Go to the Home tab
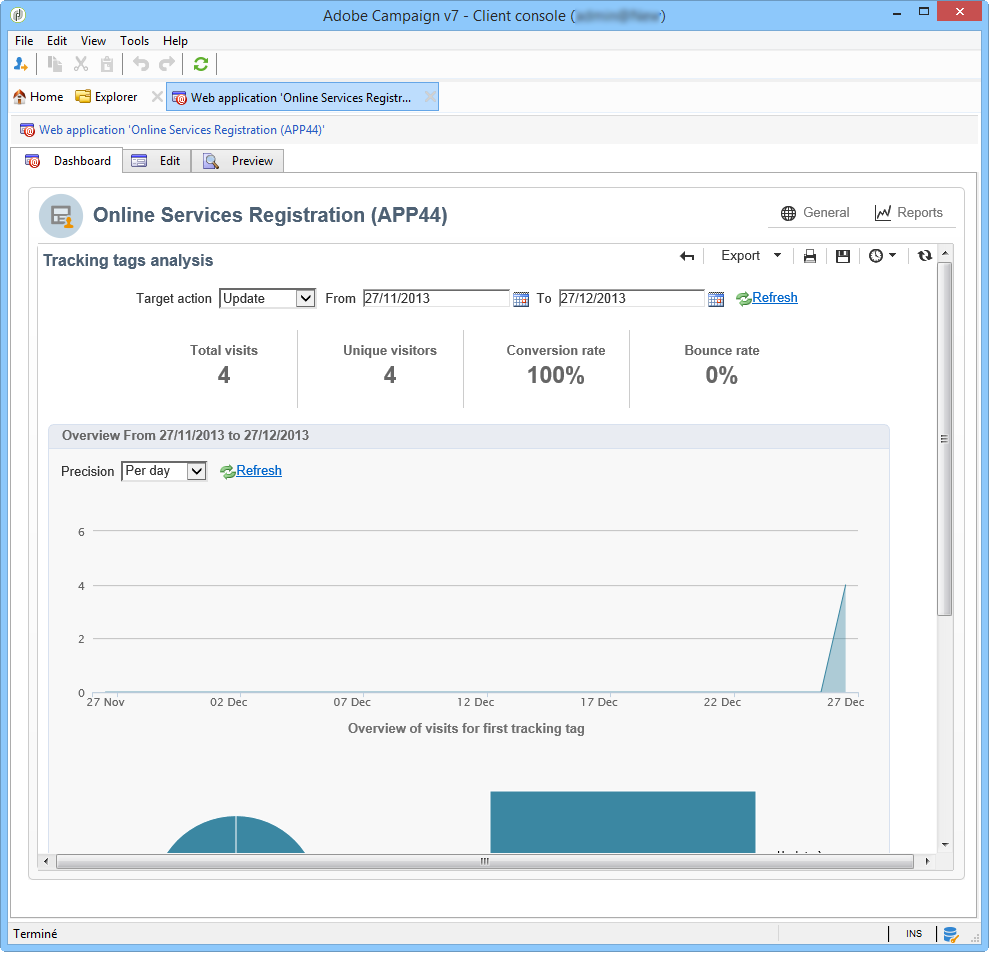Viewport: 1007px width, 975px height. pos(38,97)
